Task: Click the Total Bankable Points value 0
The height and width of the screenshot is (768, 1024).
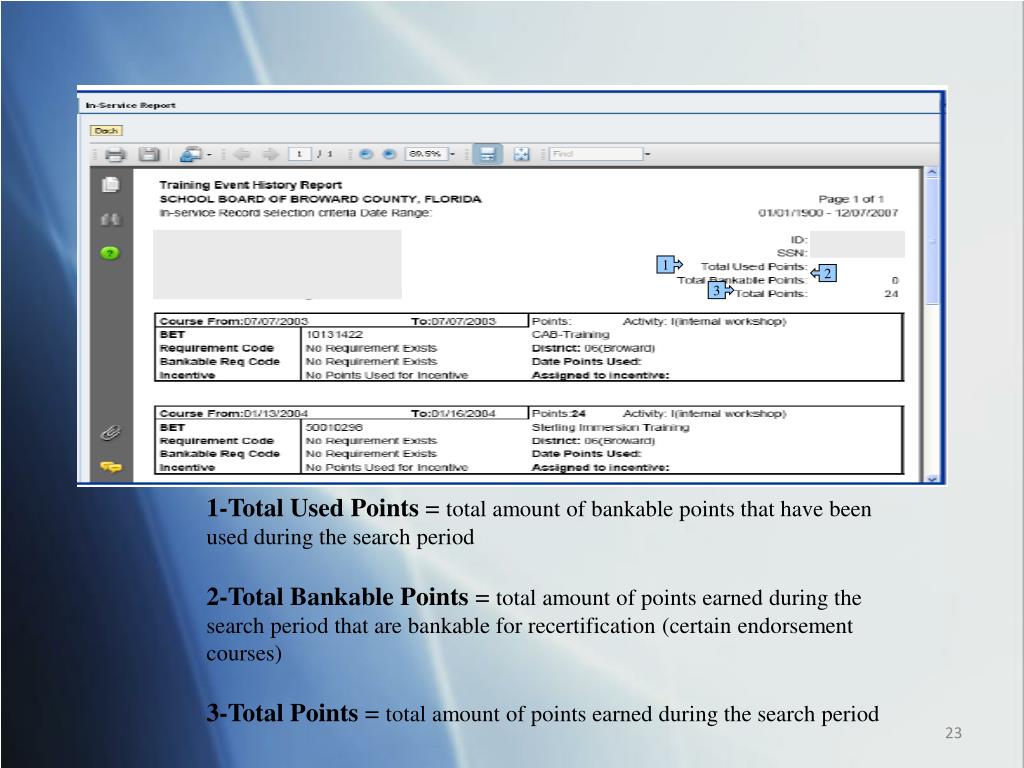Action: point(895,280)
